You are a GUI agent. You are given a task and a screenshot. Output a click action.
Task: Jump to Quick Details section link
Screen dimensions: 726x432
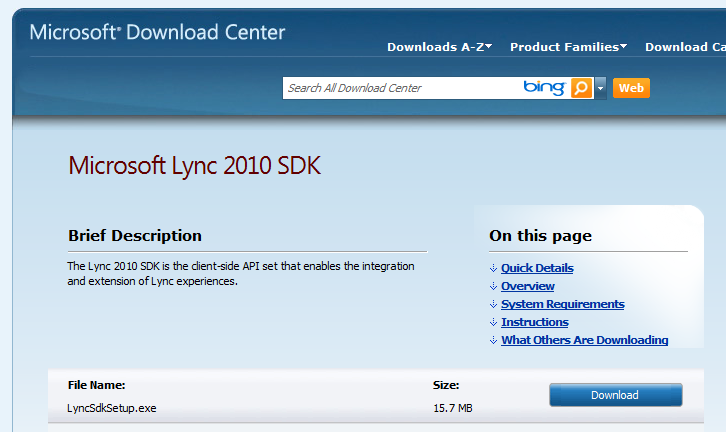click(537, 268)
